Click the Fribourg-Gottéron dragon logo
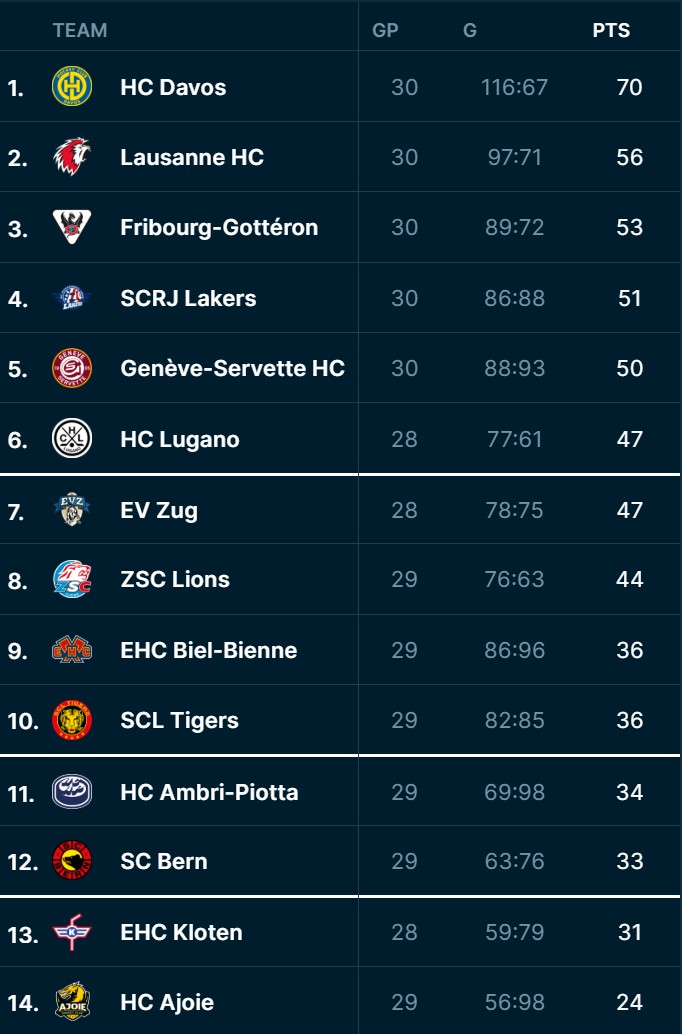The width and height of the screenshot is (682, 1034). point(72,227)
